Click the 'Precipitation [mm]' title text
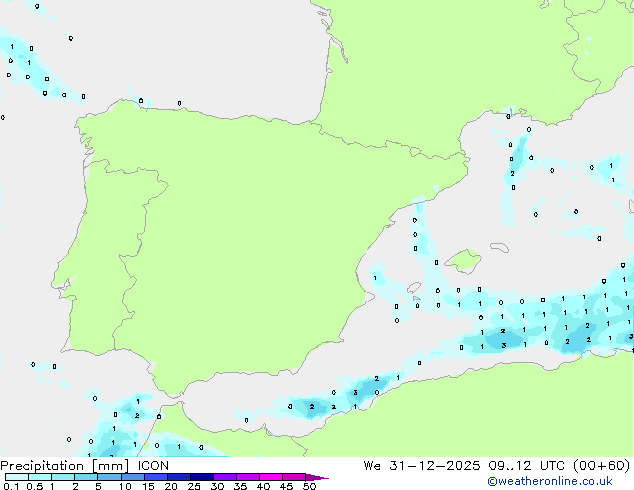The width and height of the screenshot is (634, 490). (x=65, y=466)
